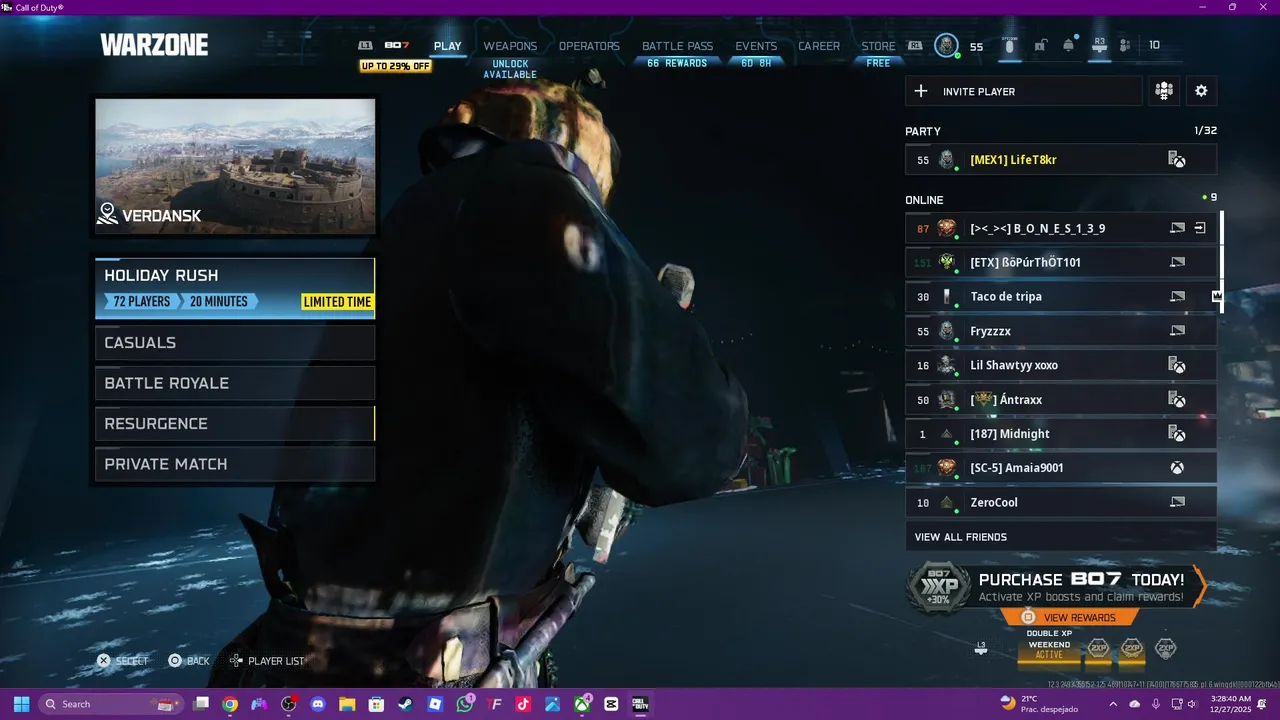The width and height of the screenshot is (1280, 720).
Task: Select Private Match
Action: point(235,464)
